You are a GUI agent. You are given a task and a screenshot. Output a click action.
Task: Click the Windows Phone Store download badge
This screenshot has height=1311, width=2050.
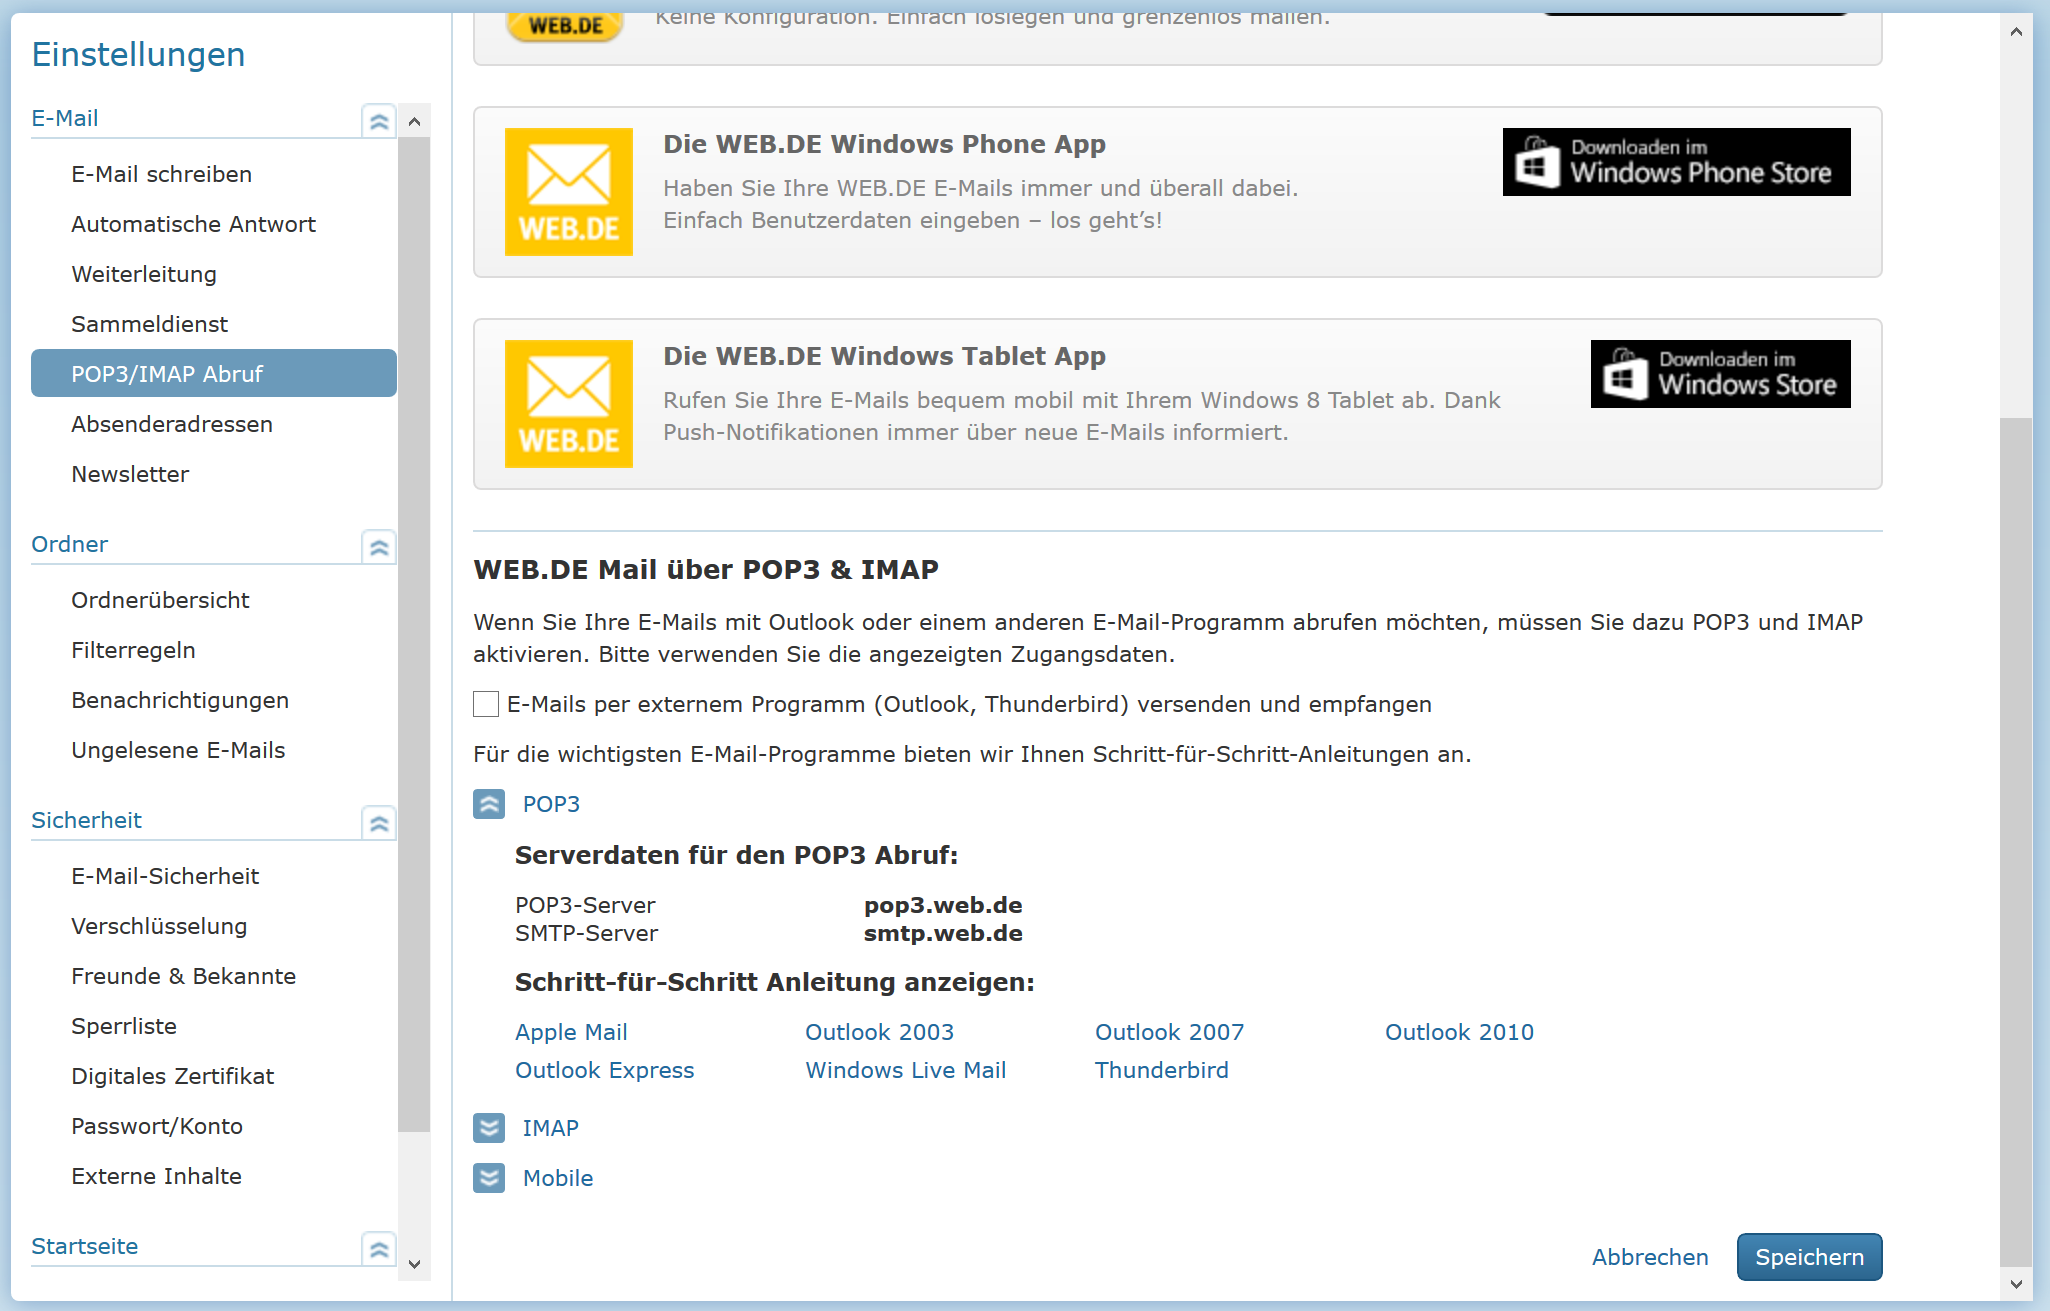point(1676,162)
